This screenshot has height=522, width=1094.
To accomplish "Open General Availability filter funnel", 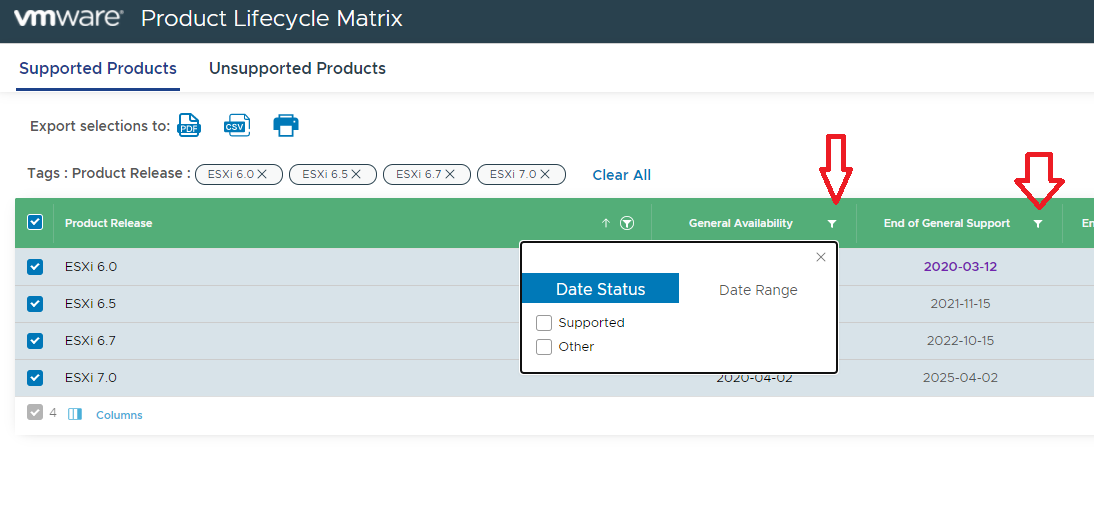I will [832, 223].
